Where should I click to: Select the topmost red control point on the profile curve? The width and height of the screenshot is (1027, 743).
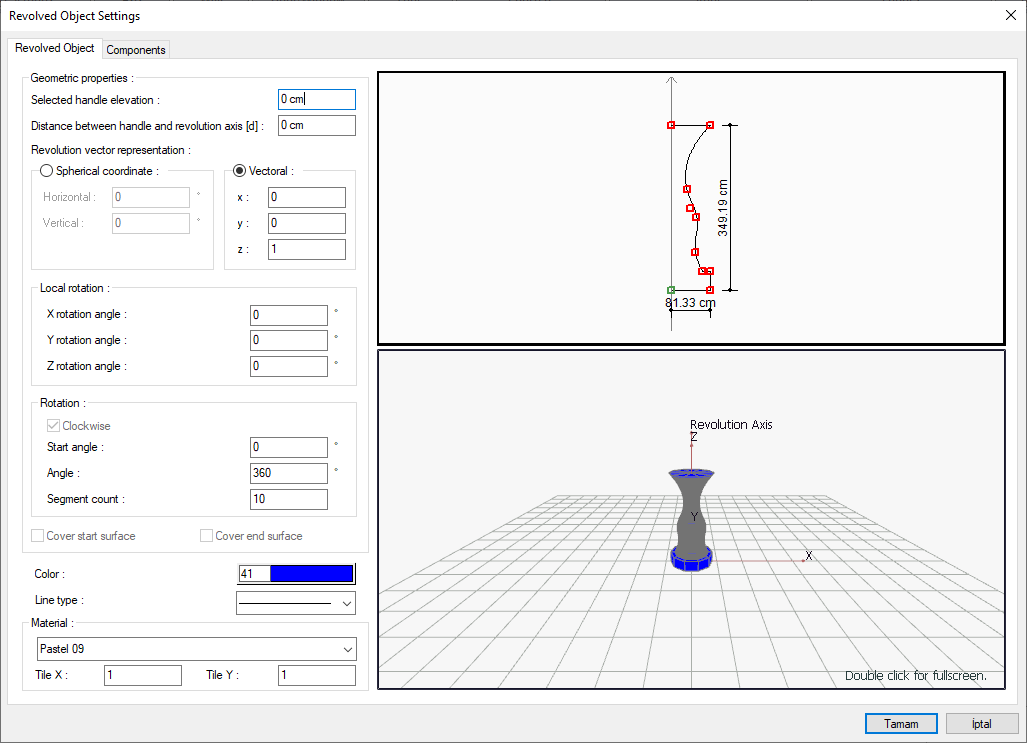pos(671,125)
